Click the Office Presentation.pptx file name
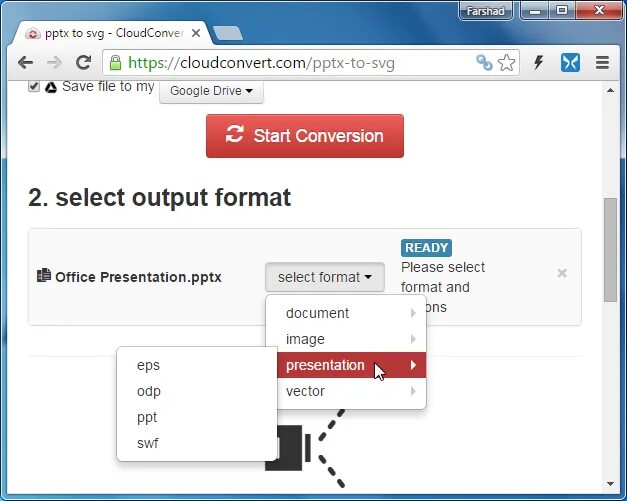This screenshot has height=501, width=627. pyautogui.click(x=138, y=277)
